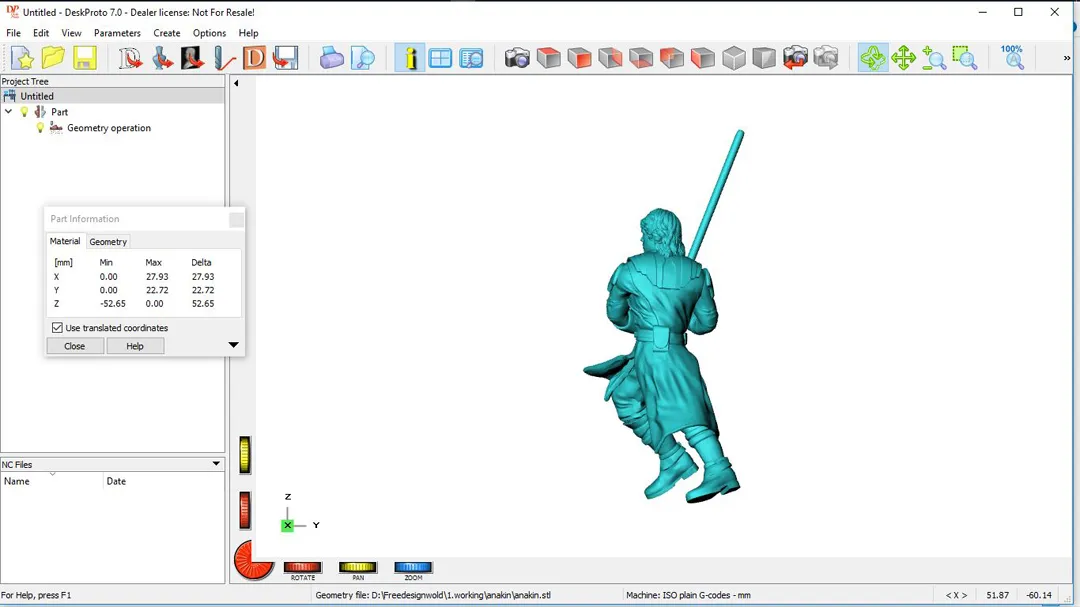Select the Front view cube icon
The image size is (1080, 607).
[579, 59]
